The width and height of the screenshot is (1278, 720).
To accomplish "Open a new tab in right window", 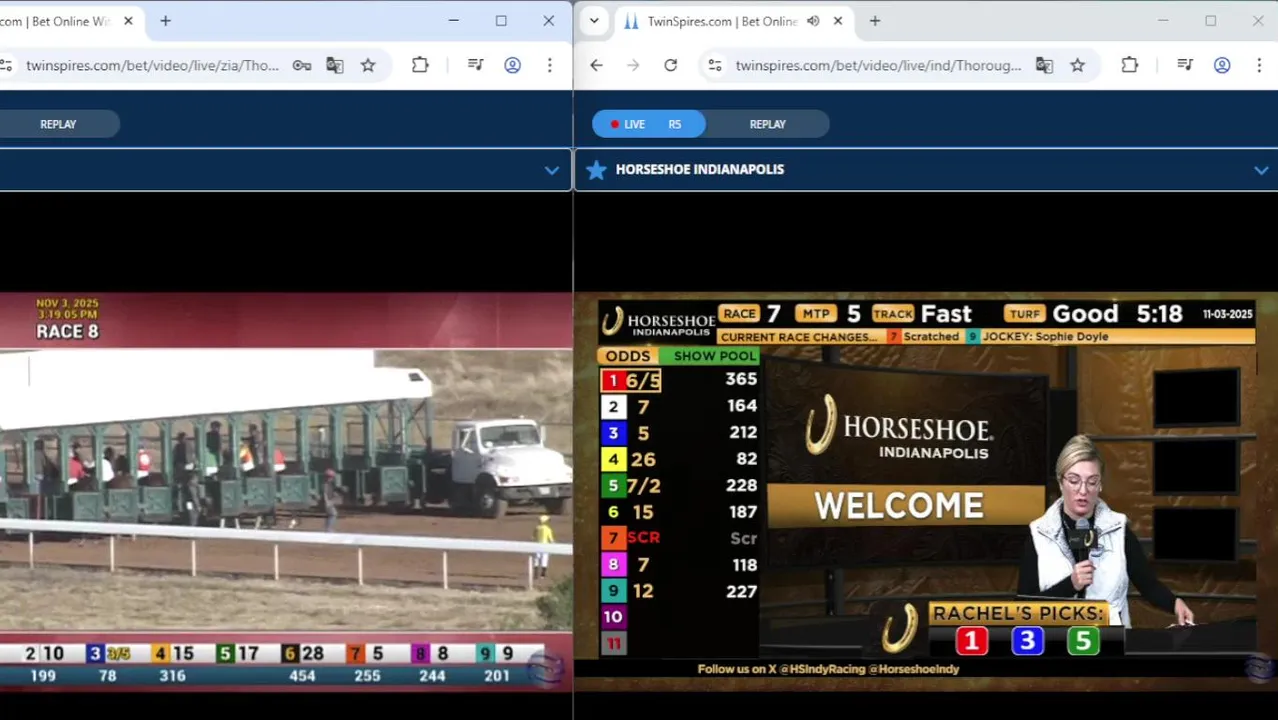I will coord(875,21).
